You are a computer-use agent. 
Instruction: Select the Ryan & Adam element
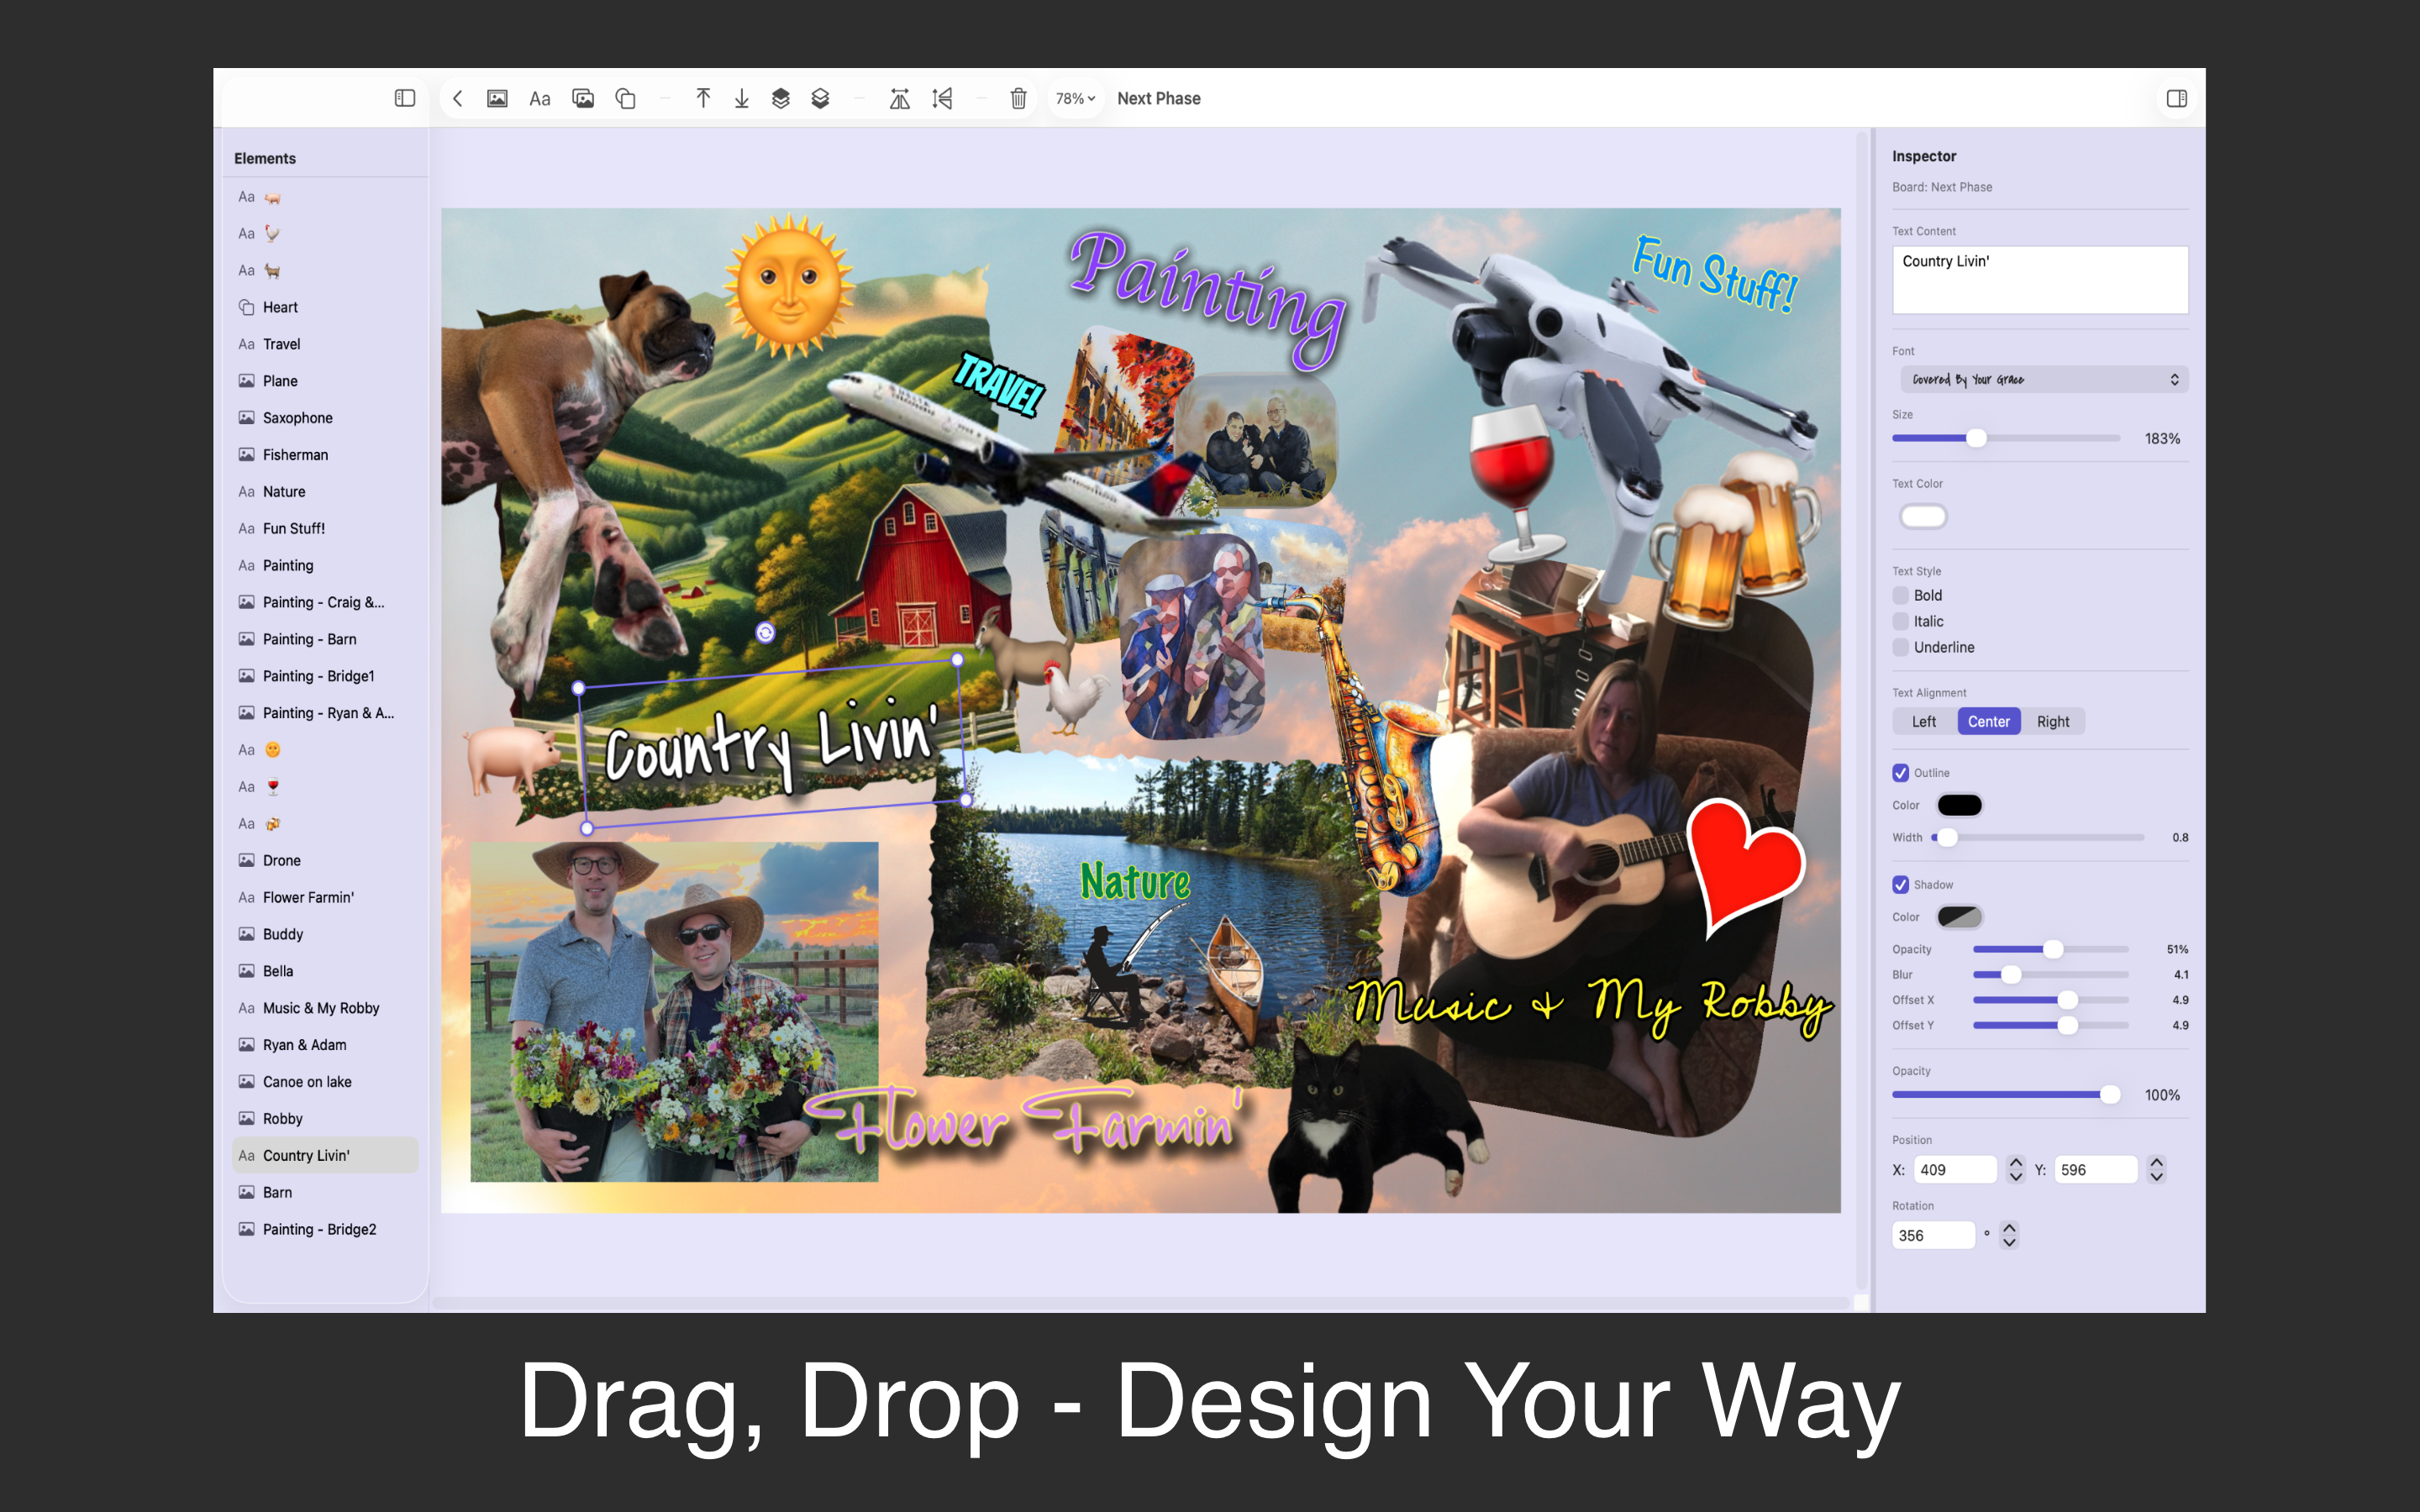click(325, 1045)
